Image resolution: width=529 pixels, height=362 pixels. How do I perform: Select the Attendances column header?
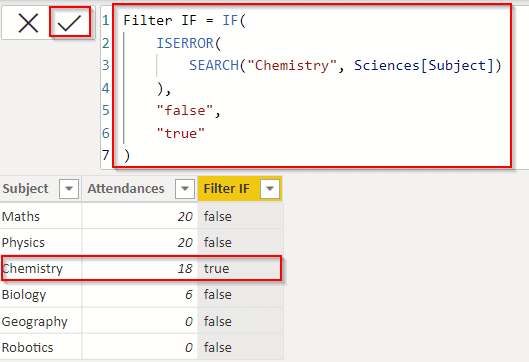point(139,189)
